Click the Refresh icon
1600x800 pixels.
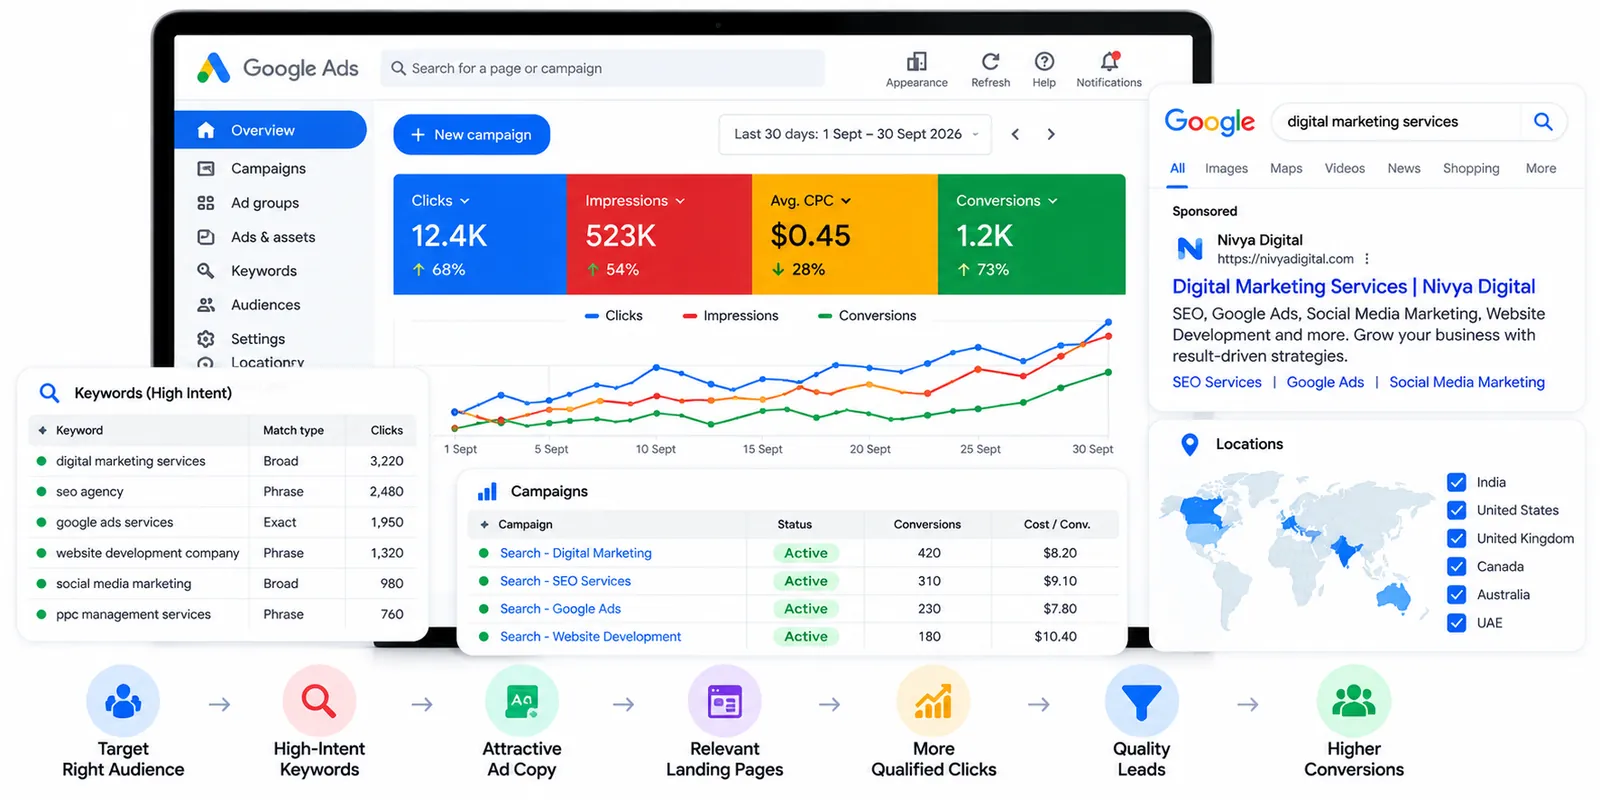point(990,62)
